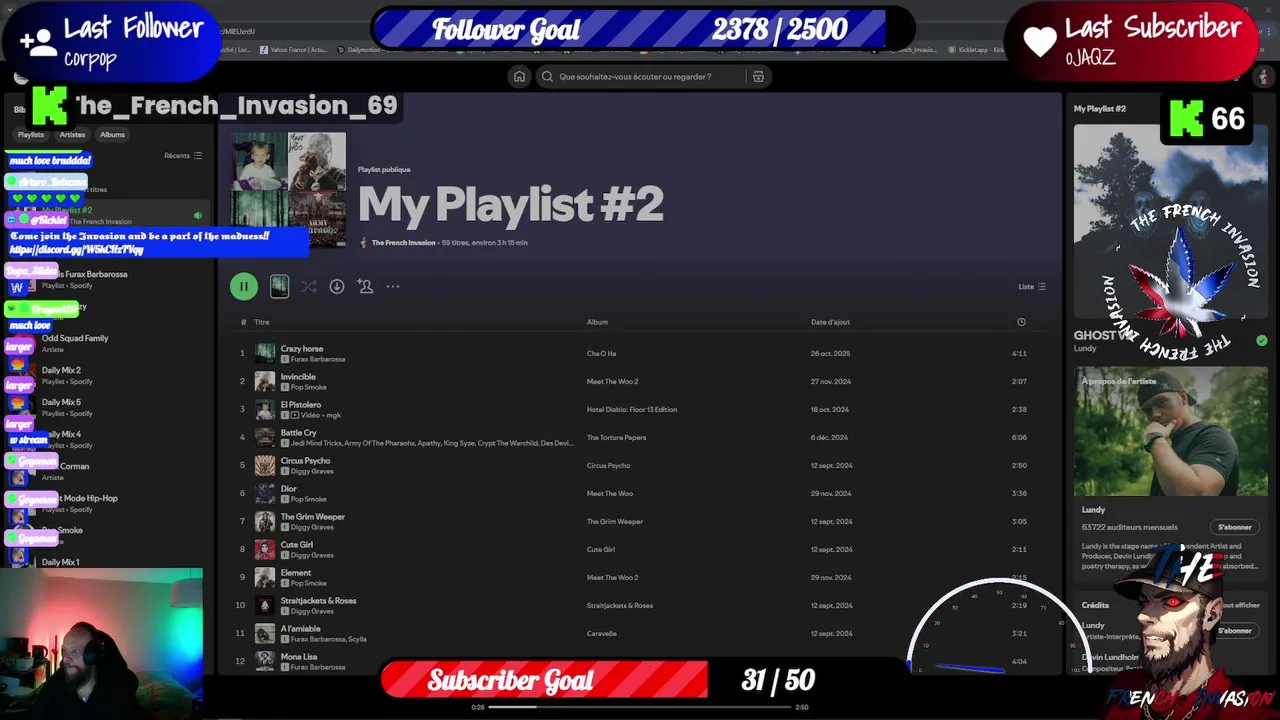This screenshot has height=720, width=1280.
Task: Click S'abonner to follow Lundy
Action: [1235, 527]
